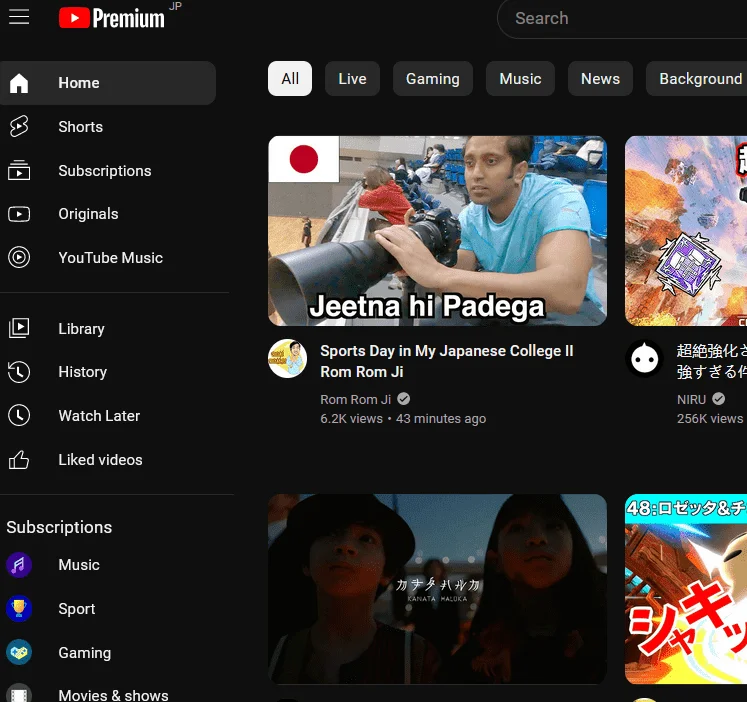Open the NIRU game video thumbnail
The width and height of the screenshot is (747, 702).
point(686,231)
